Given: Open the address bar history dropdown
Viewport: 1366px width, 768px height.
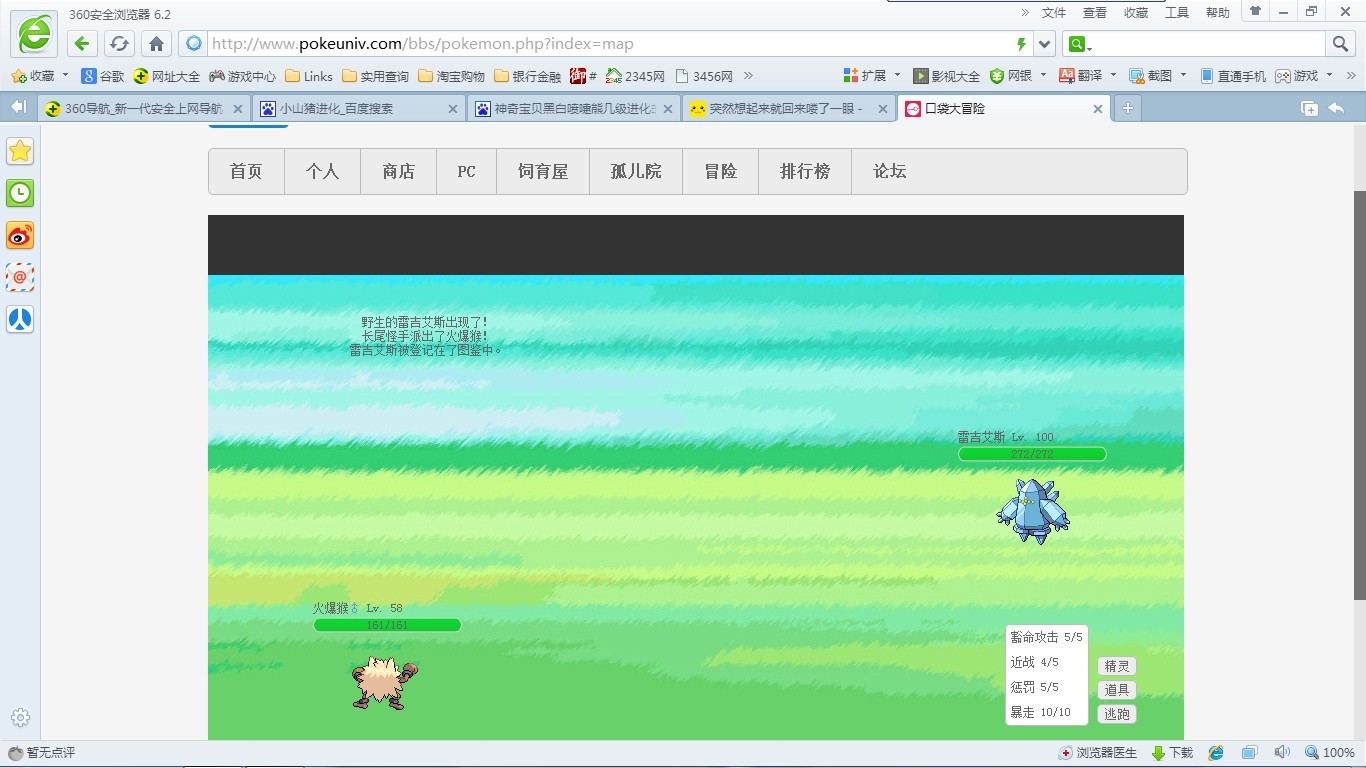Looking at the screenshot, I should pos(1045,44).
